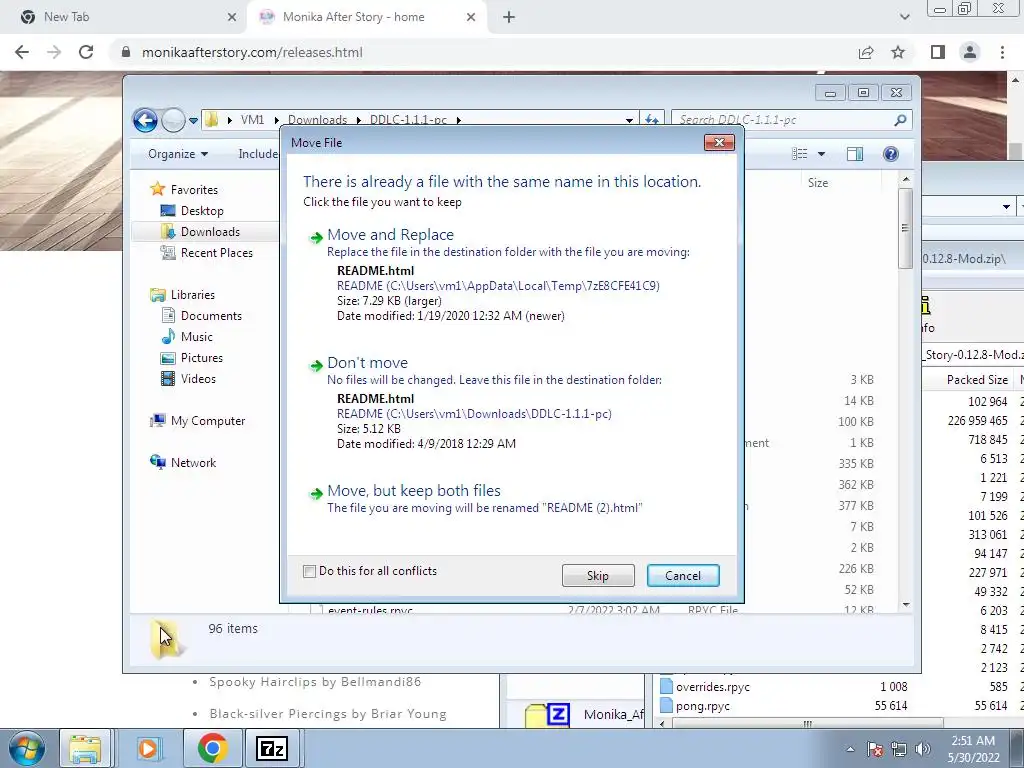Open the Organize menu
This screenshot has height=768, width=1024.
coord(178,154)
